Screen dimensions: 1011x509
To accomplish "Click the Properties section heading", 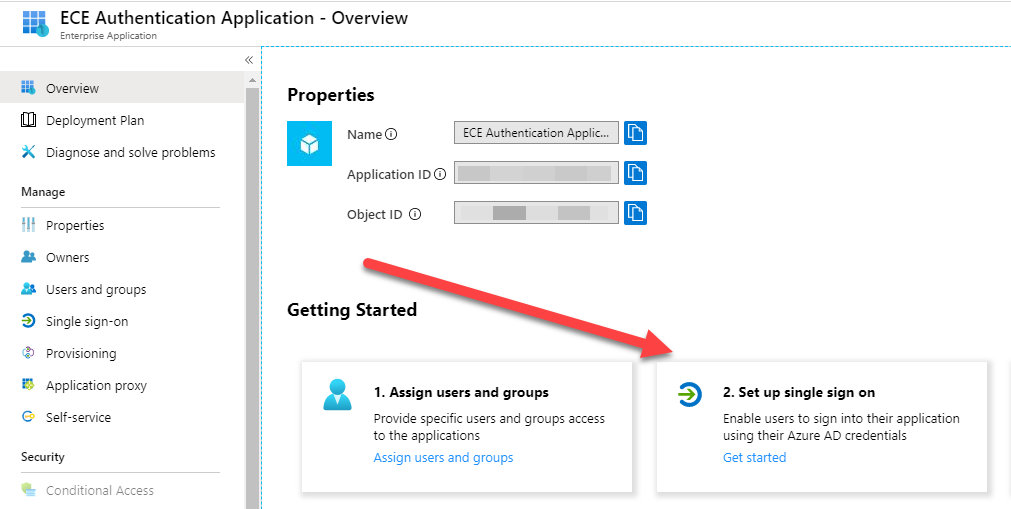I will 331,95.
